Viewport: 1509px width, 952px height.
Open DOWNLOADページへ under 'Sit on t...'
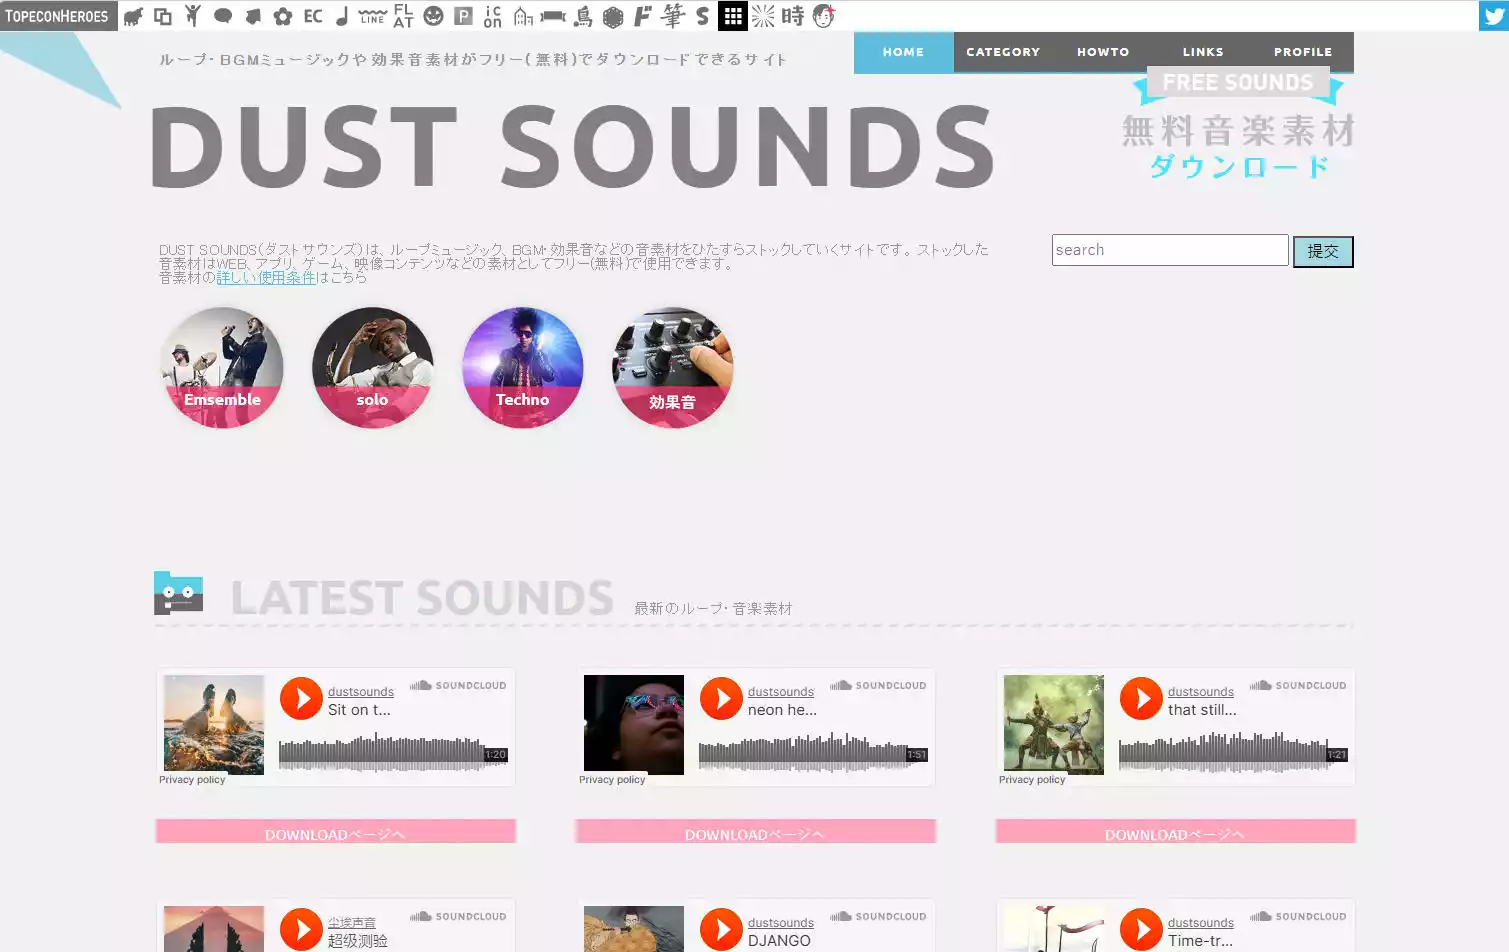[x=336, y=832]
